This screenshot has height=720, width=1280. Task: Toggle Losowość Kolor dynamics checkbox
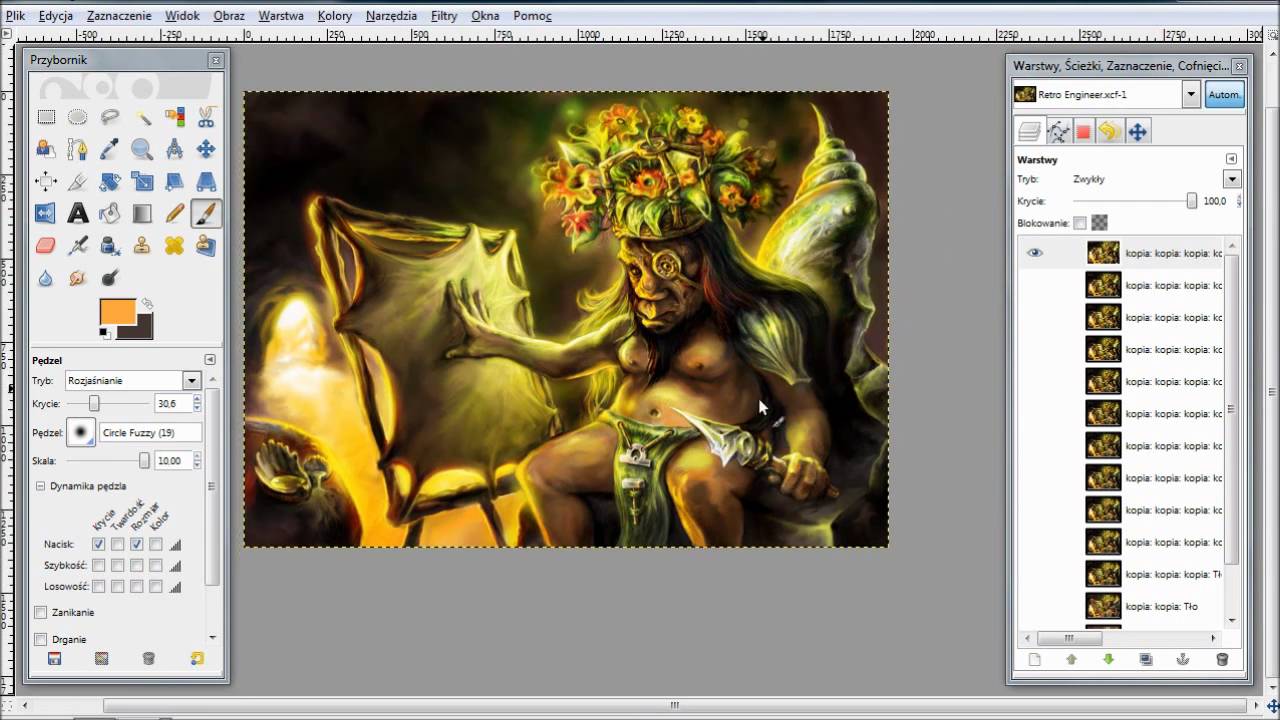coord(155,586)
